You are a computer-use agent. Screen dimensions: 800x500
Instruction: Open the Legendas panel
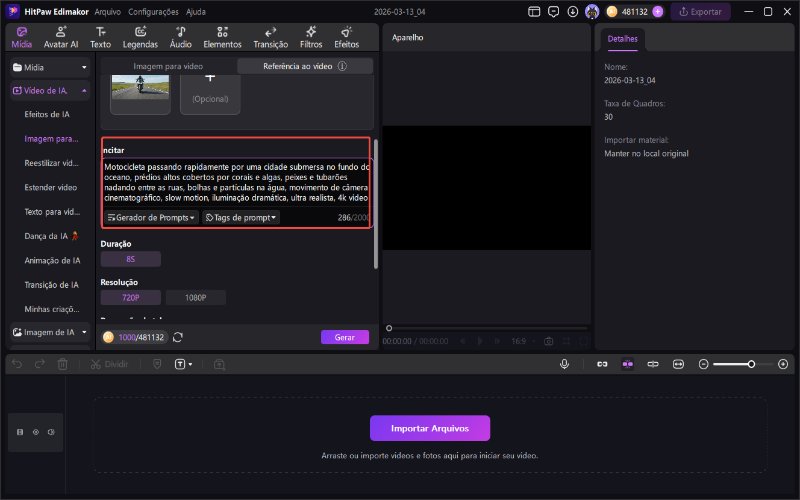click(x=140, y=37)
